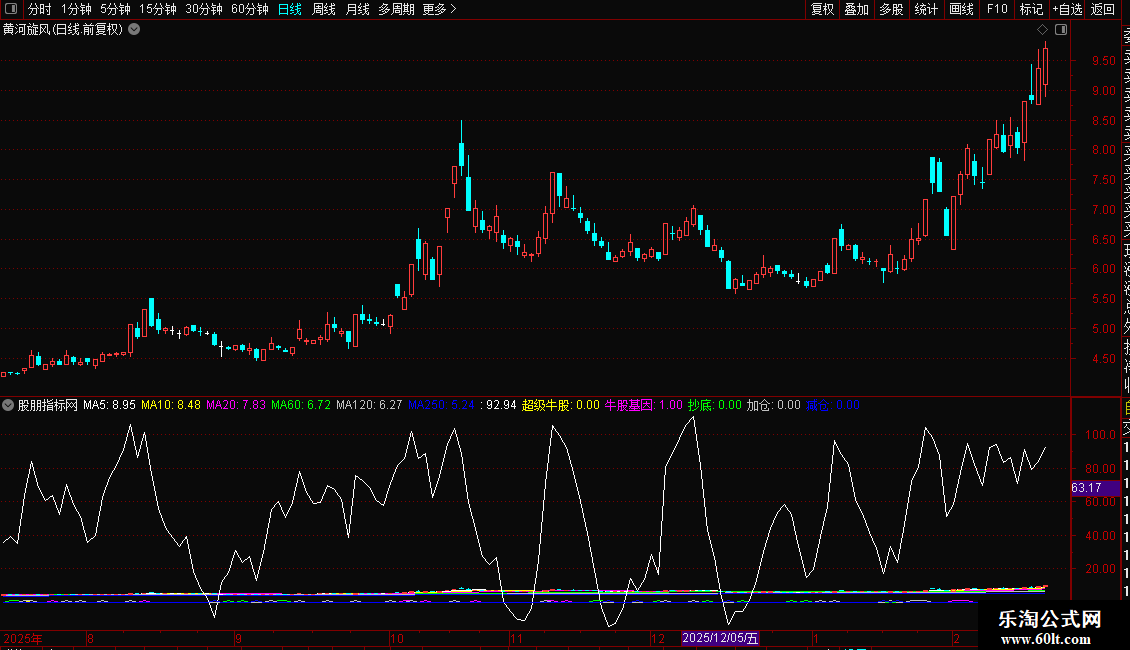
Task: Click the 牛股基因: 1.00 label
Action: 644,405
